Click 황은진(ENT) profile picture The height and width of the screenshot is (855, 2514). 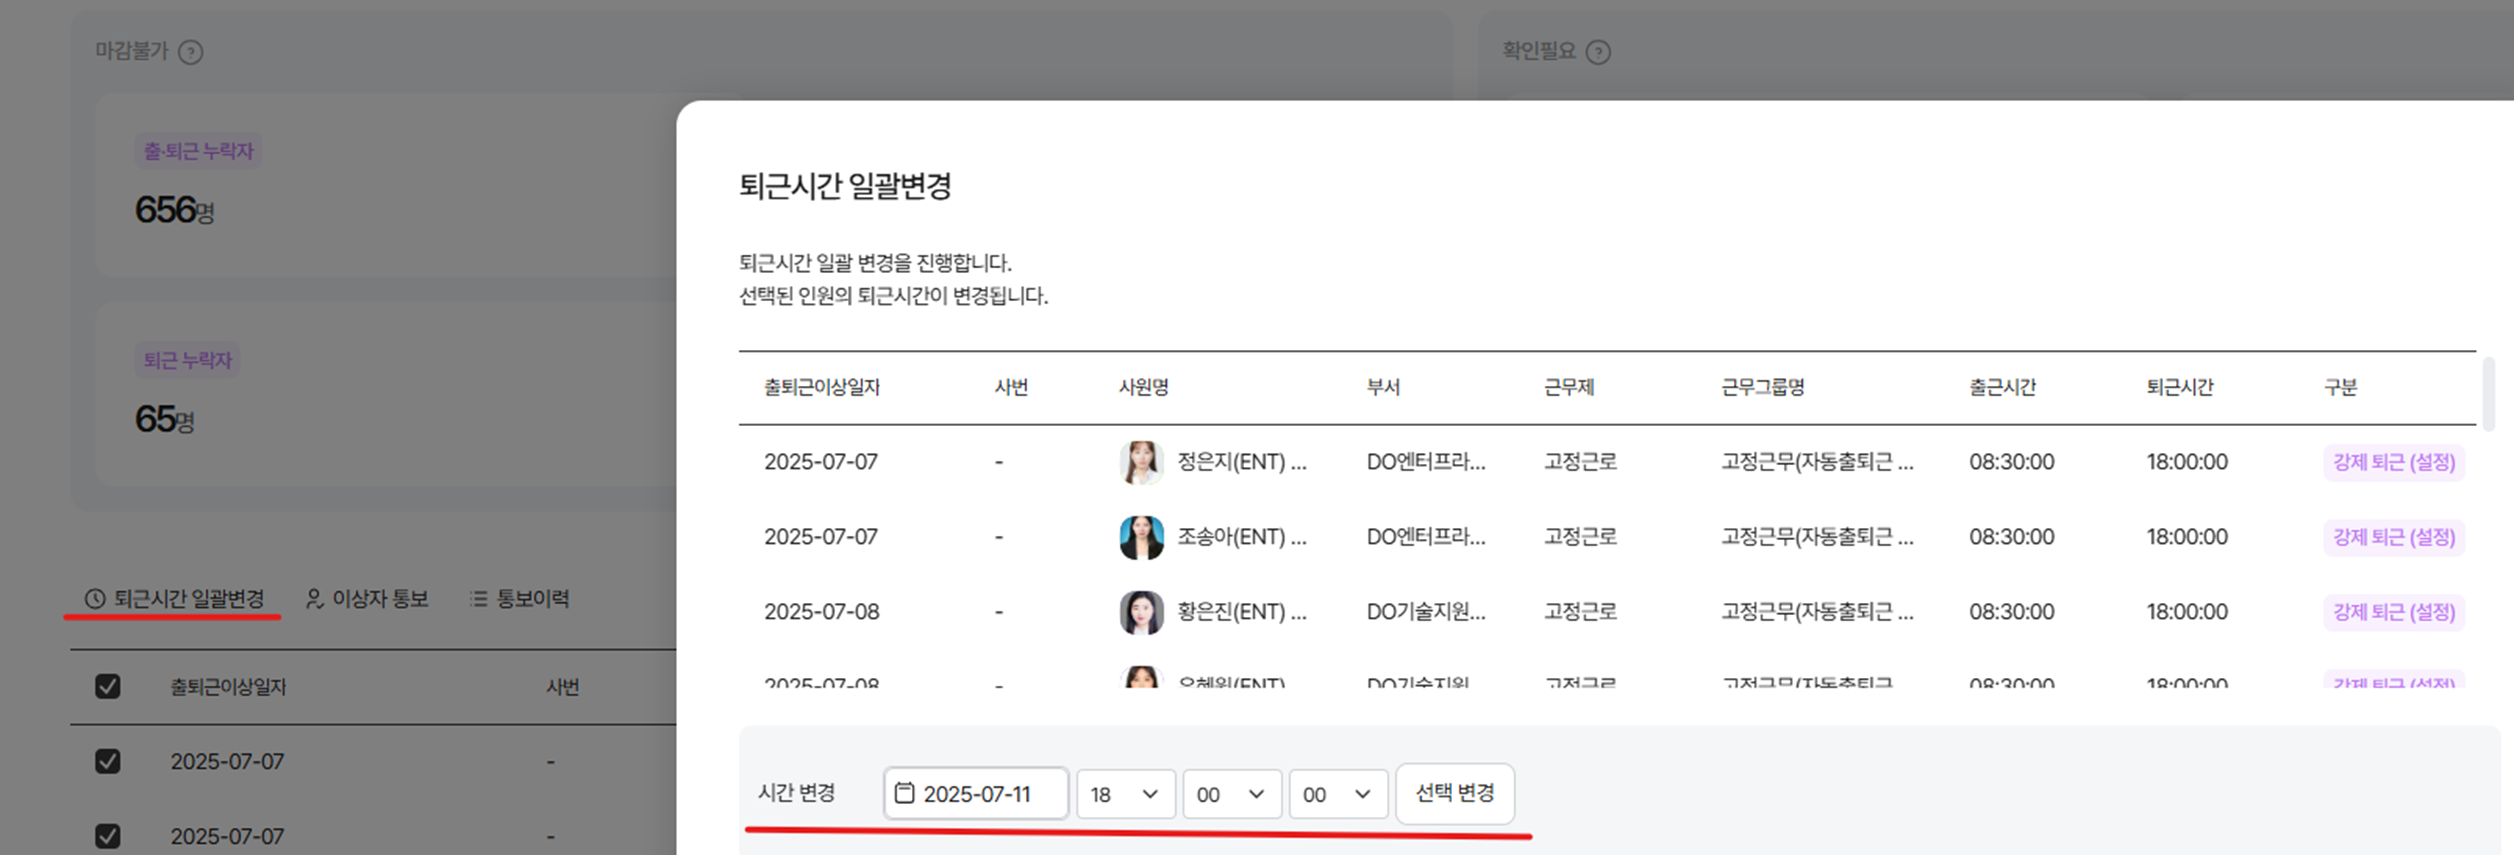point(1141,612)
